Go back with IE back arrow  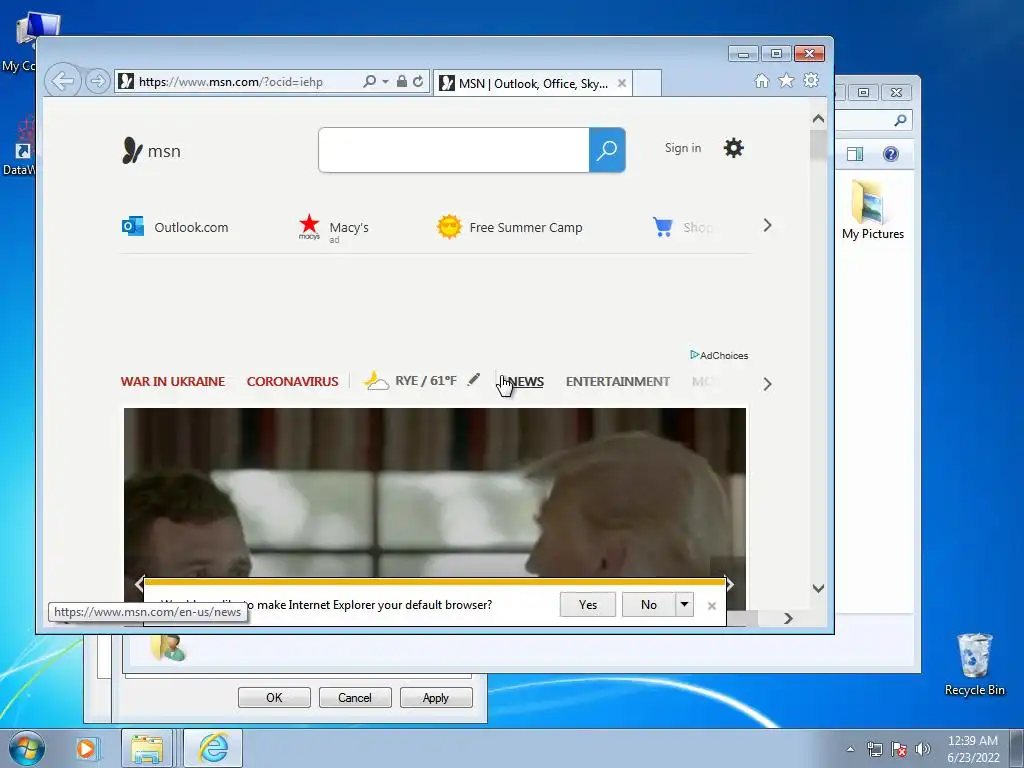pyautogui.click(x=63, y=82)
